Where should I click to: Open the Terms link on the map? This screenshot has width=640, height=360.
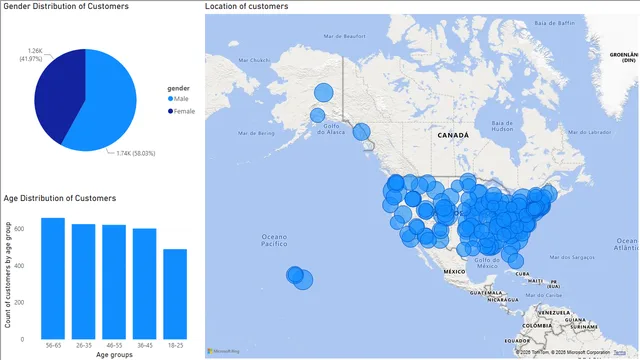[619, 352]
